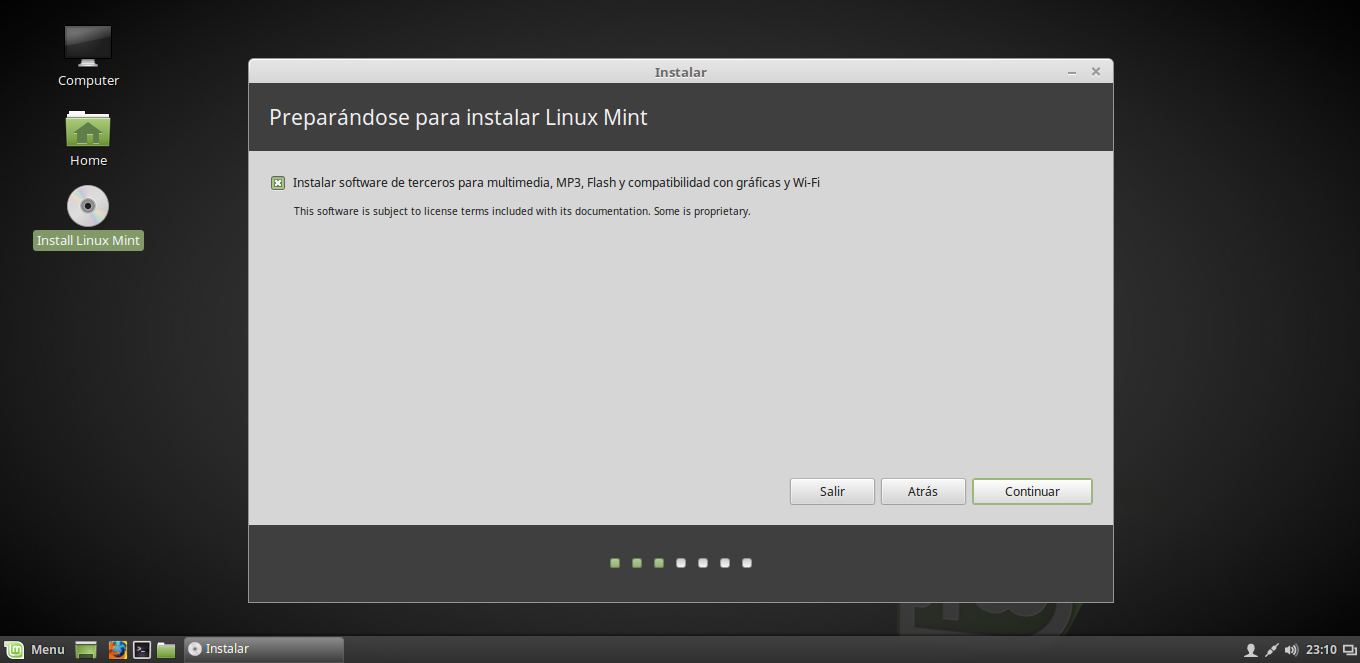Open the Mint Menu in the panel
The image size is (1360, 663).
coord(35,650)
